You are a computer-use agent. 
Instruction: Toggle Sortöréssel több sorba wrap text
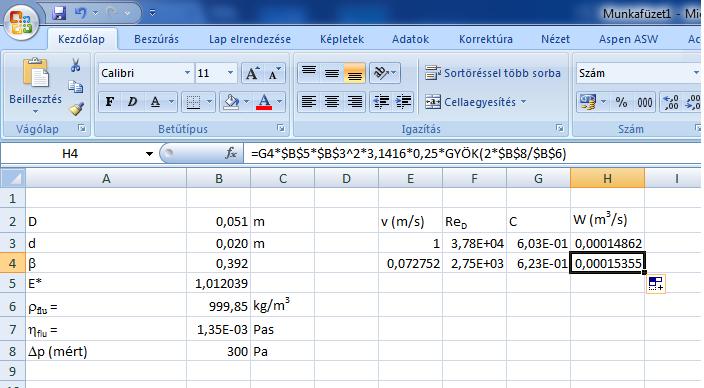[493, 73]
